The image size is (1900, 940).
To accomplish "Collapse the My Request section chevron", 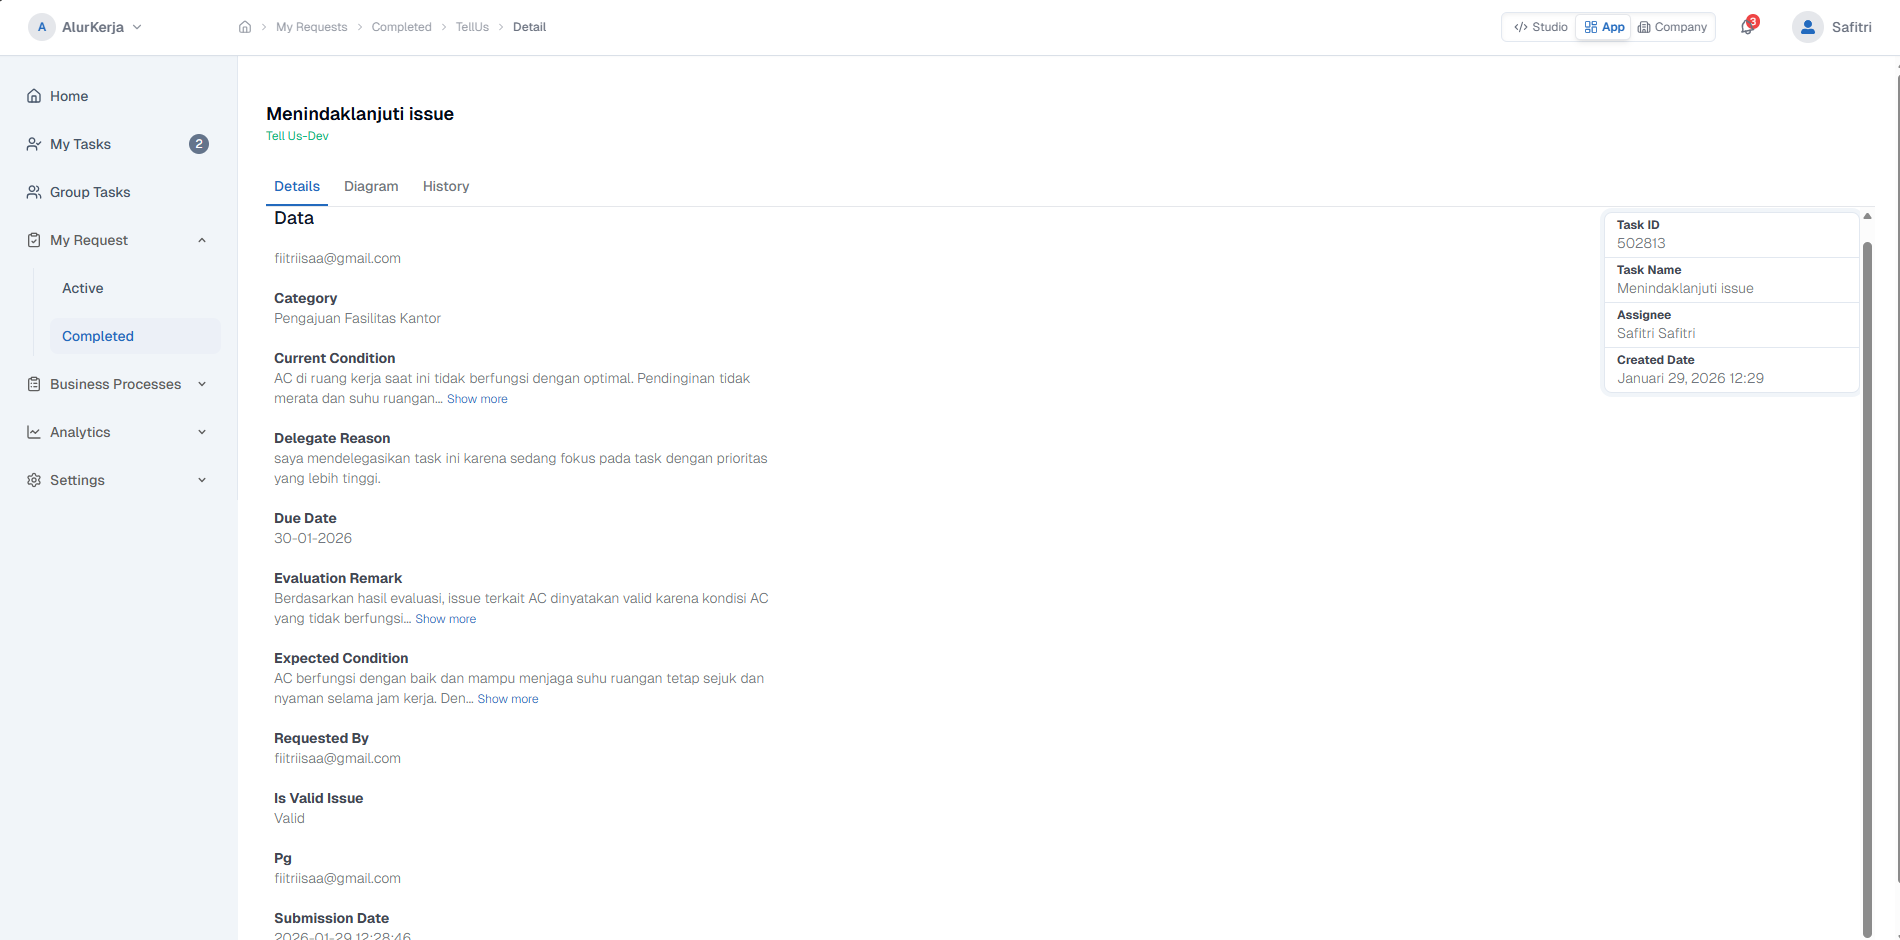I will click(202, 240).
